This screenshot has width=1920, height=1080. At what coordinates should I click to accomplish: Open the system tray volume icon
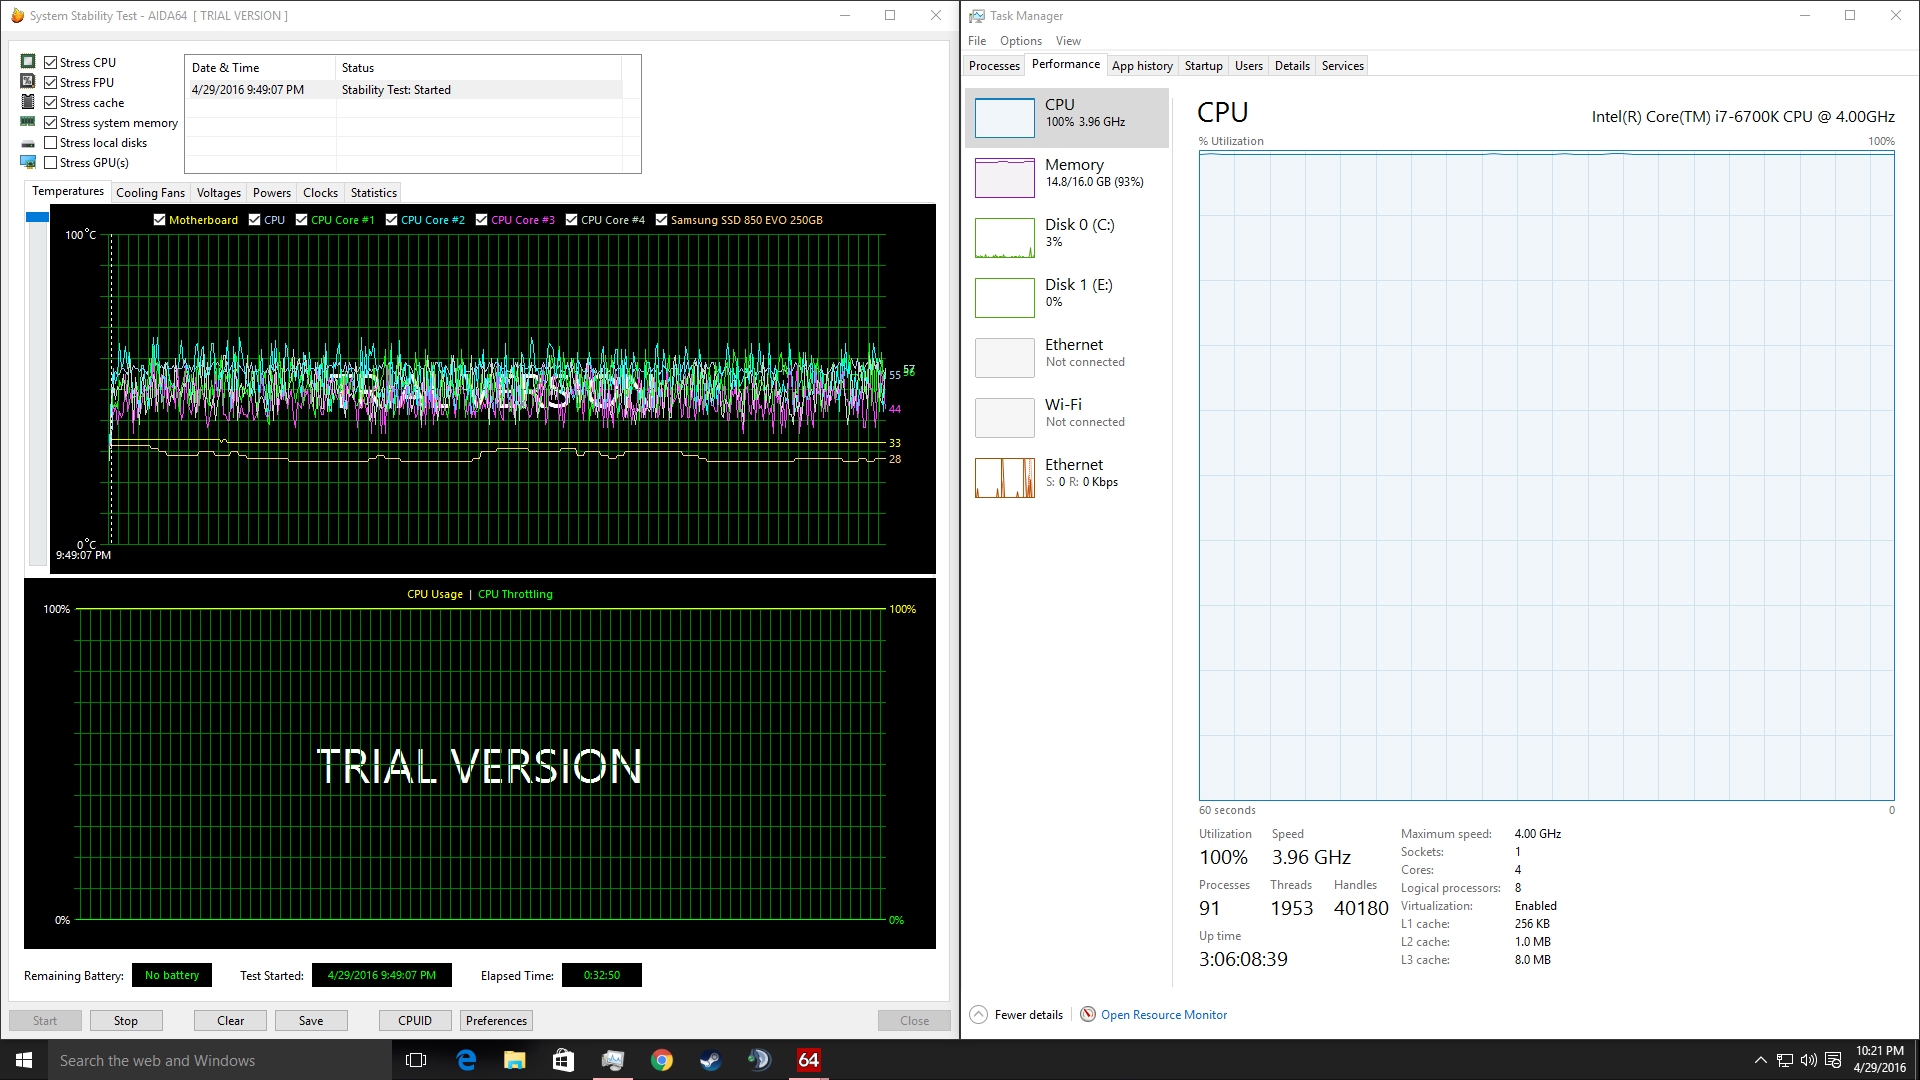[1809, 1060]
